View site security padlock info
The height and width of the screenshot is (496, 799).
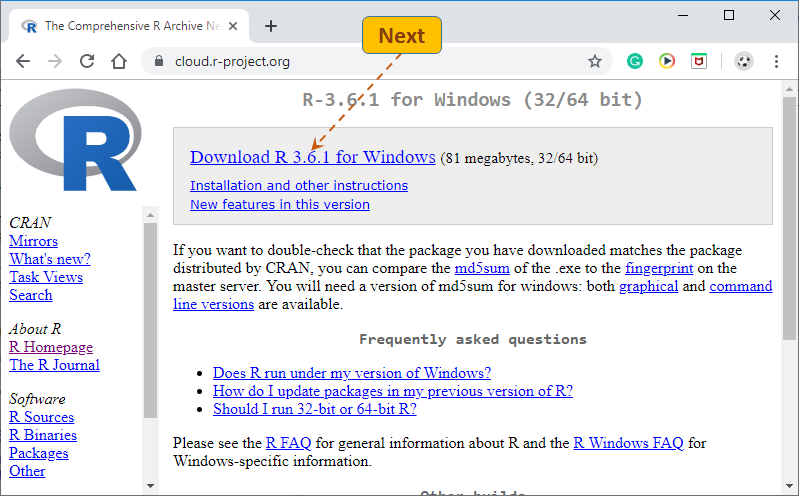point(159,61)
